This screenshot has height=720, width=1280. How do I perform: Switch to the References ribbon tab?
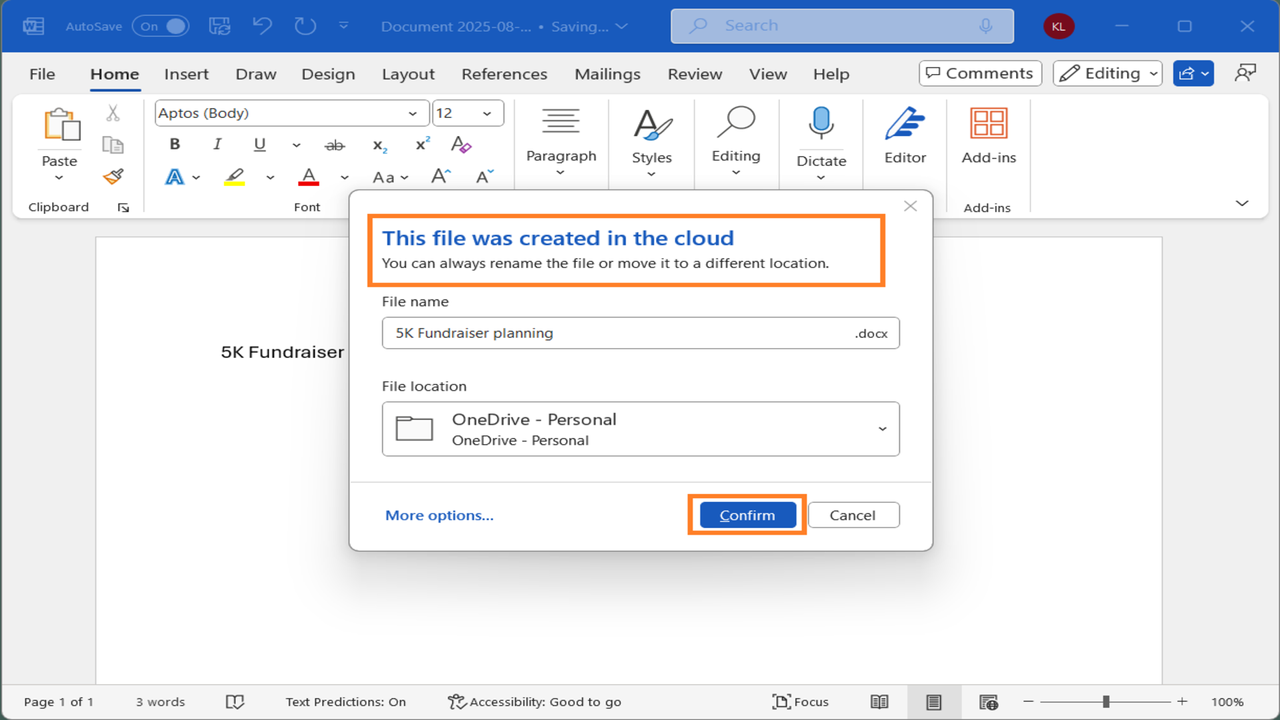point(504,74)
